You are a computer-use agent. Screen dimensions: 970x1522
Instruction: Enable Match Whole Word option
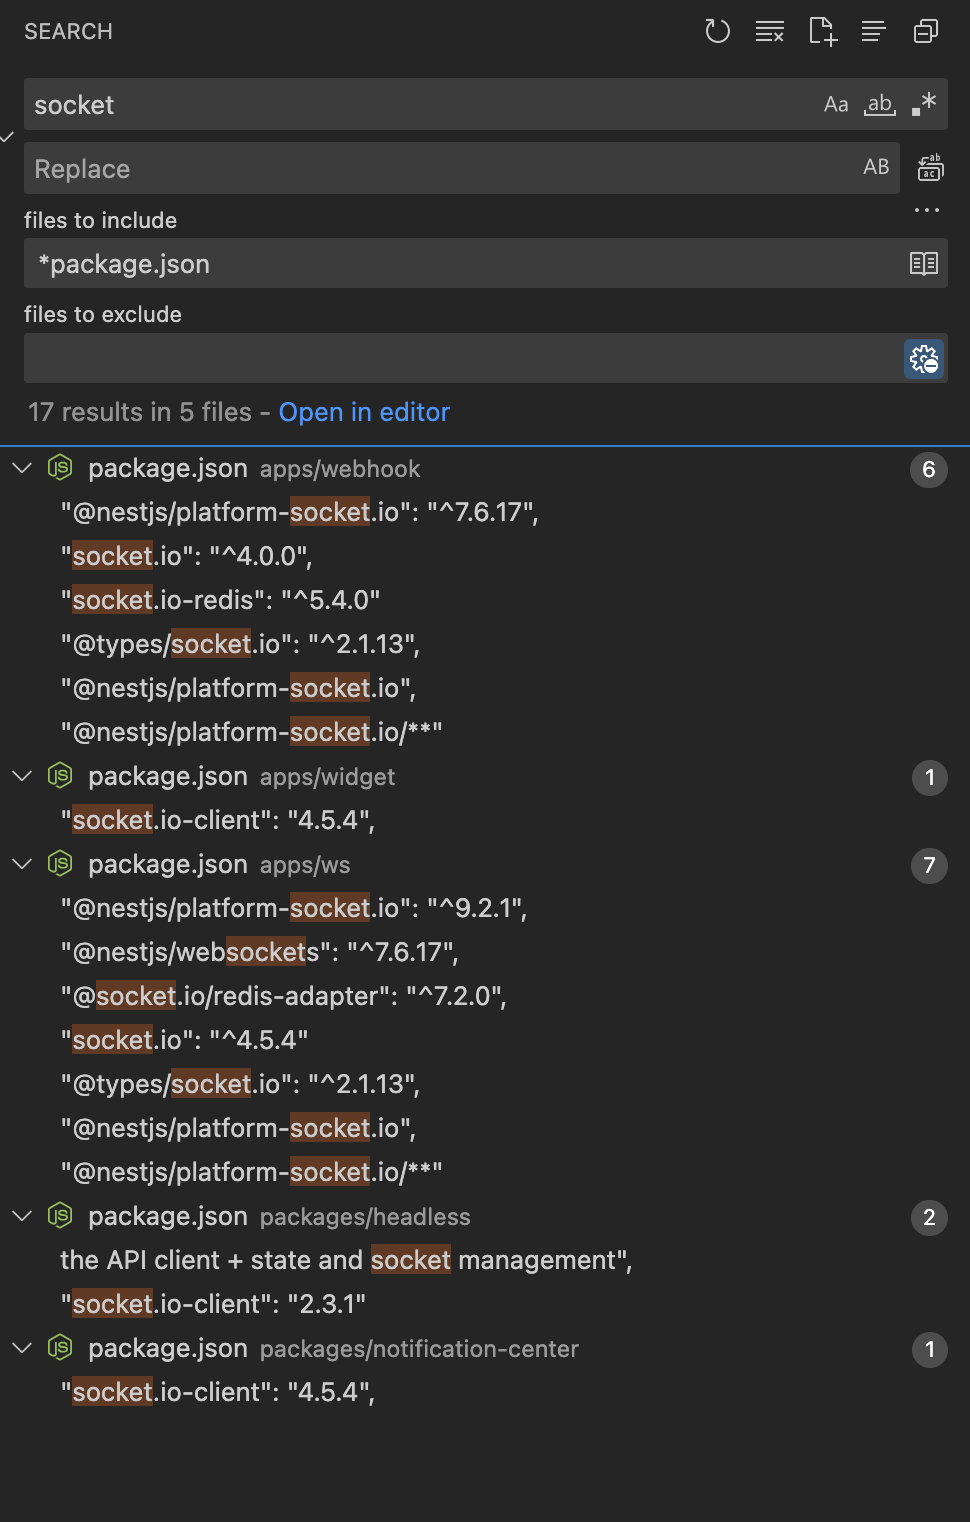(x=879, y=103)
